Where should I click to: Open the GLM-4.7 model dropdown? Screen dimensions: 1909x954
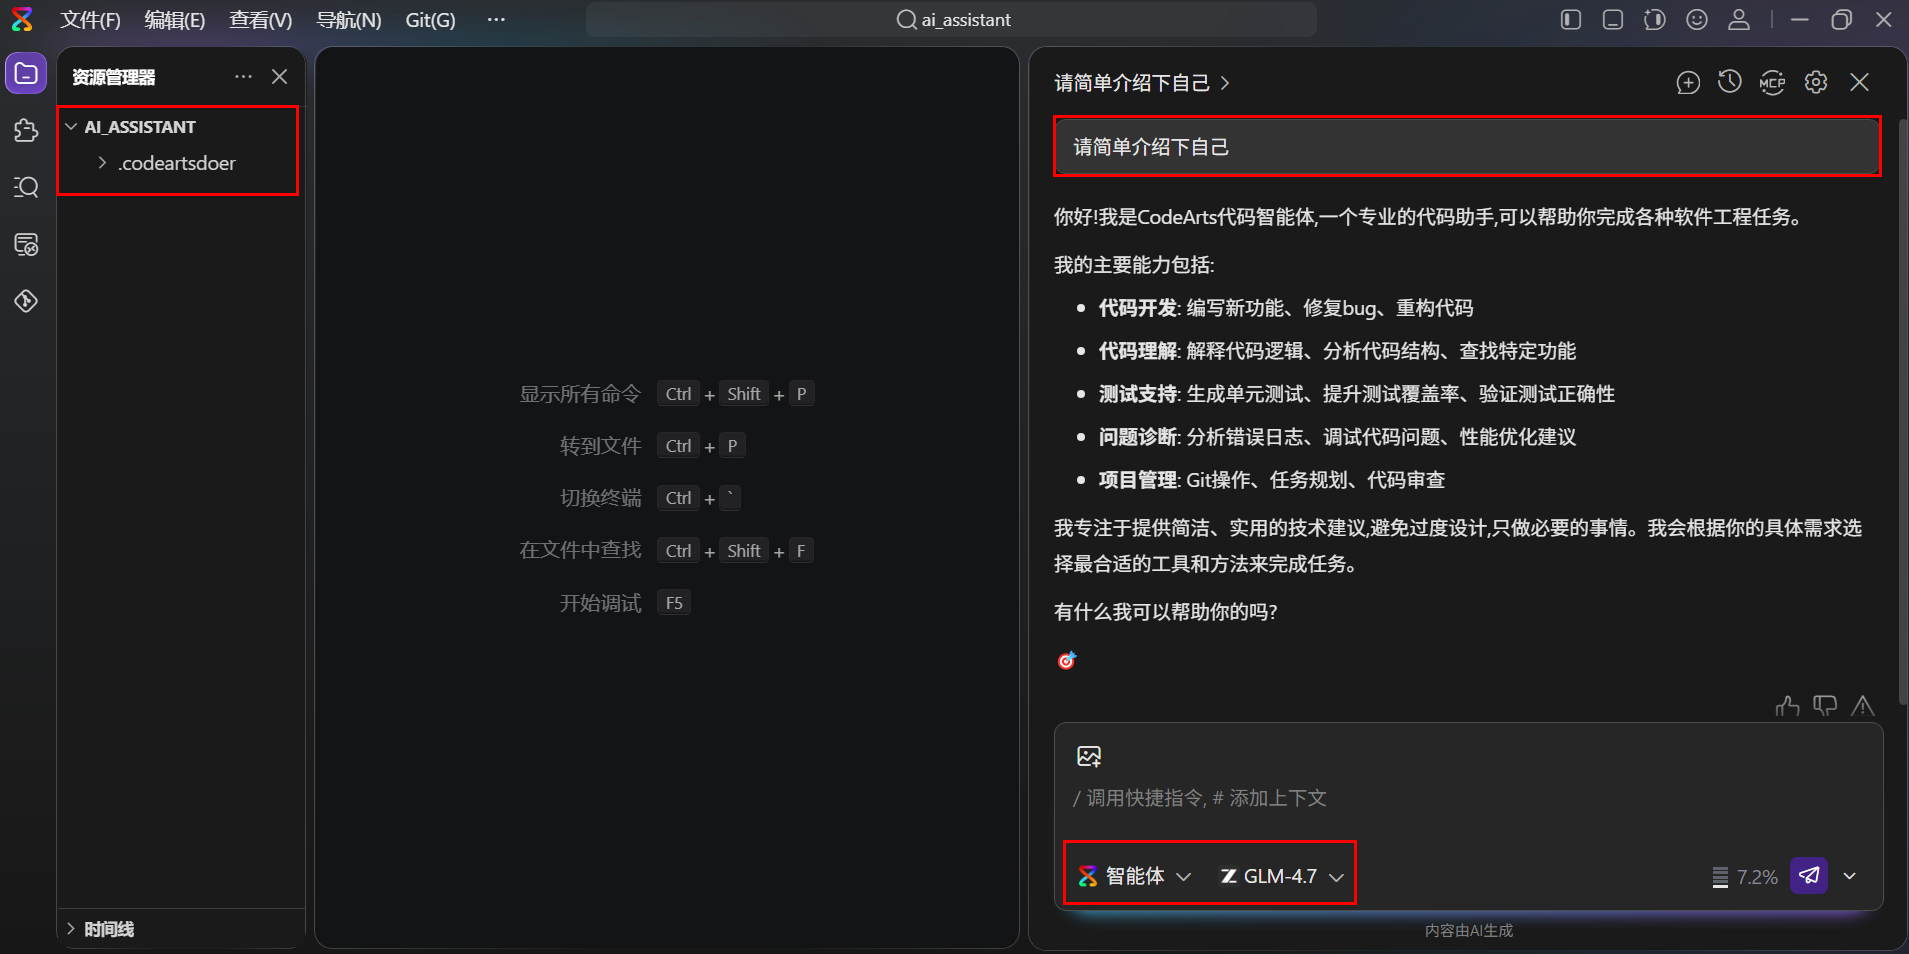click(1282, 876)
